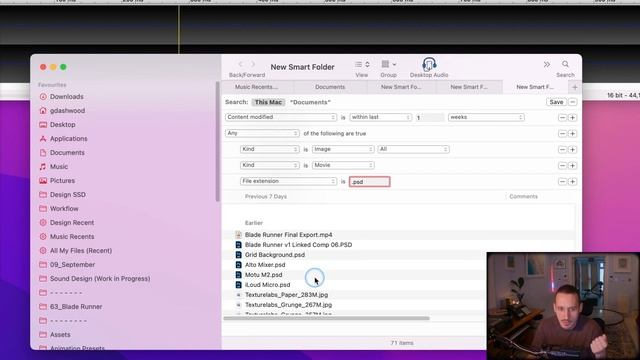Open Sound Design (Work in Progress)

pyautogui.click(x=100, y=279)
